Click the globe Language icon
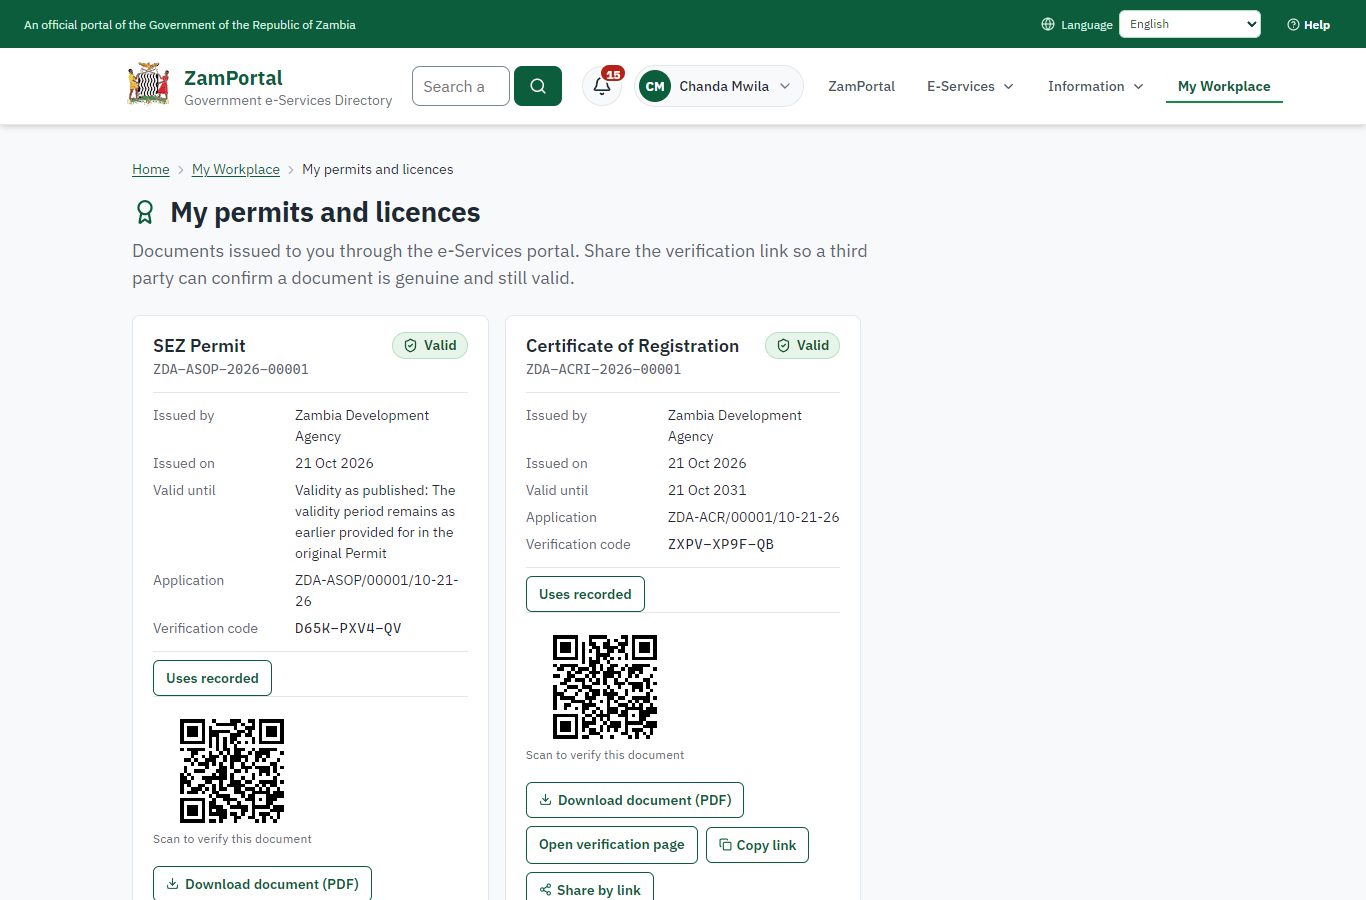This screenshot has height=900, width=1366. pos(1048,24)
